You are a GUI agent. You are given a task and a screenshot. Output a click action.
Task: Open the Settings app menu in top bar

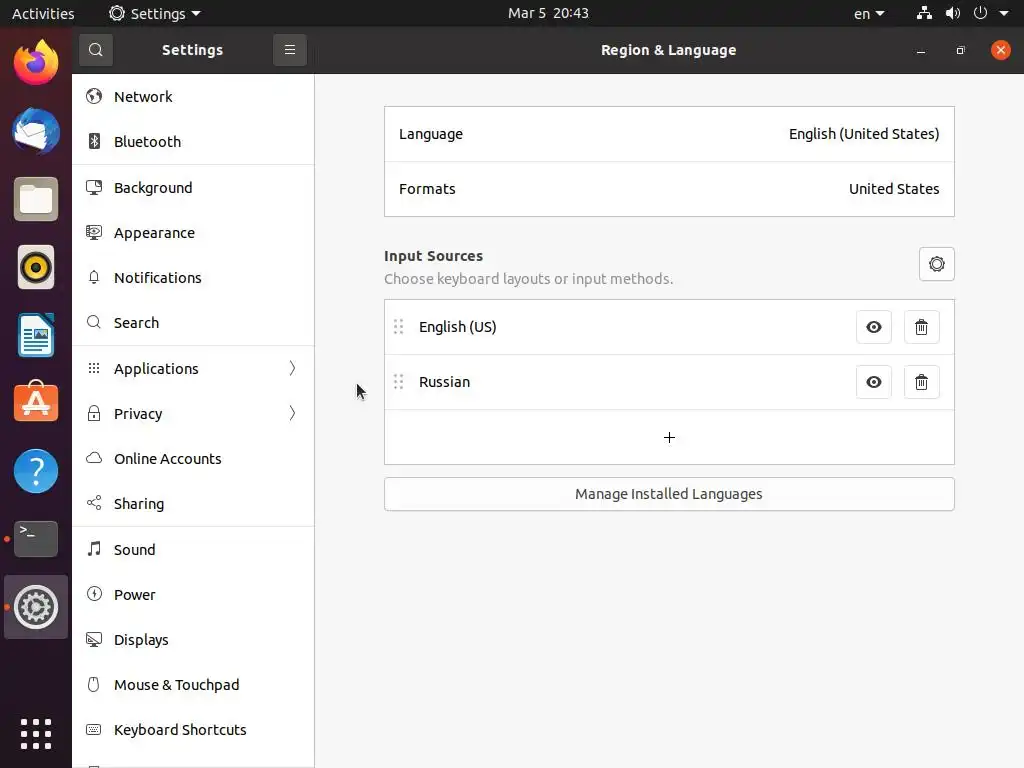pos(155,14)
